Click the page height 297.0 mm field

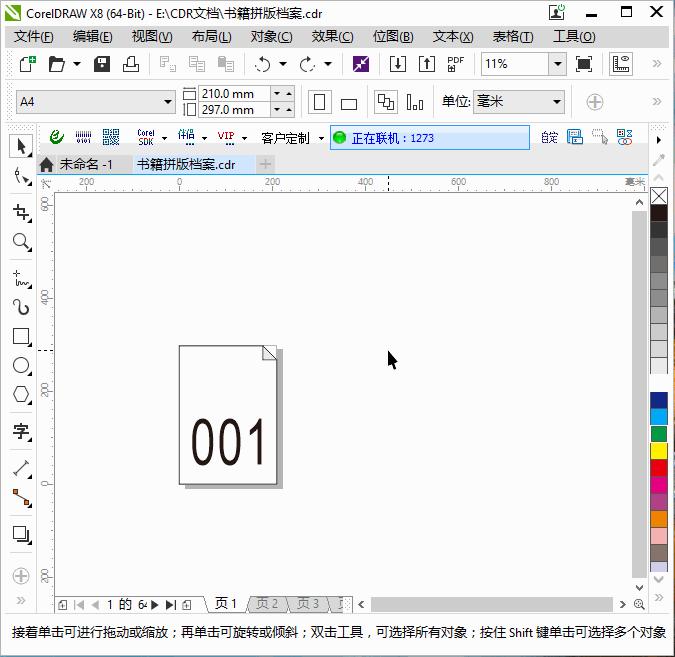pyautogui.click(x=234, y=110)
